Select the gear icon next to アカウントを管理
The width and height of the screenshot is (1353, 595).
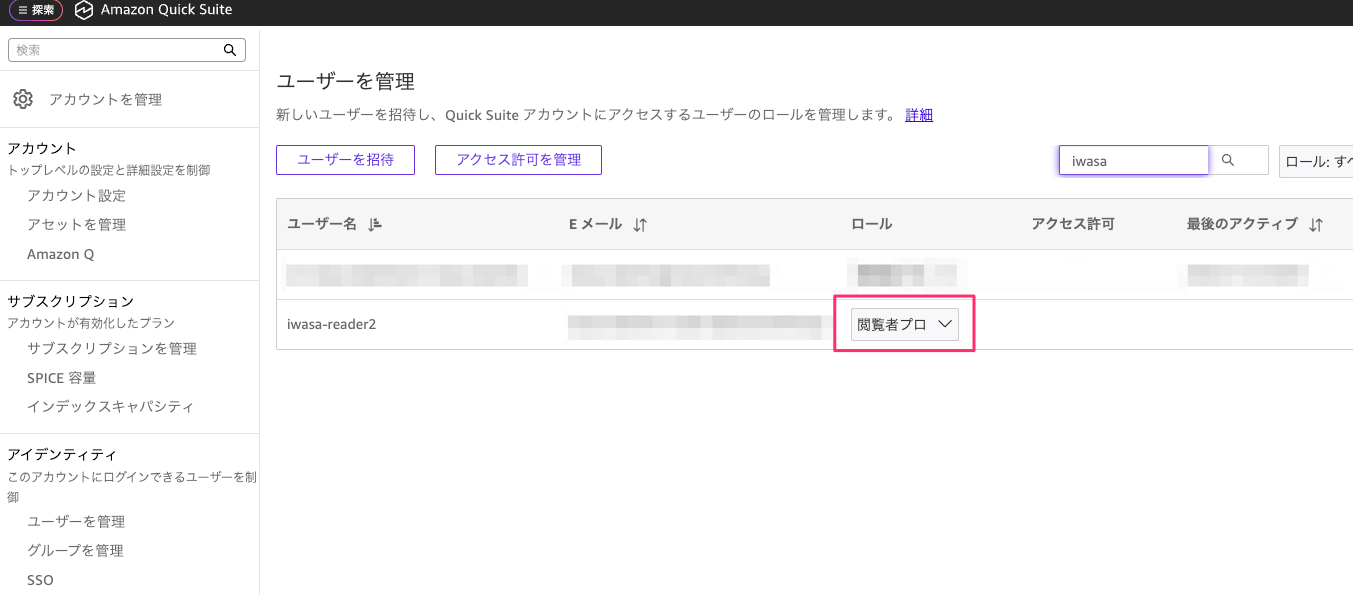click(24, 99)
